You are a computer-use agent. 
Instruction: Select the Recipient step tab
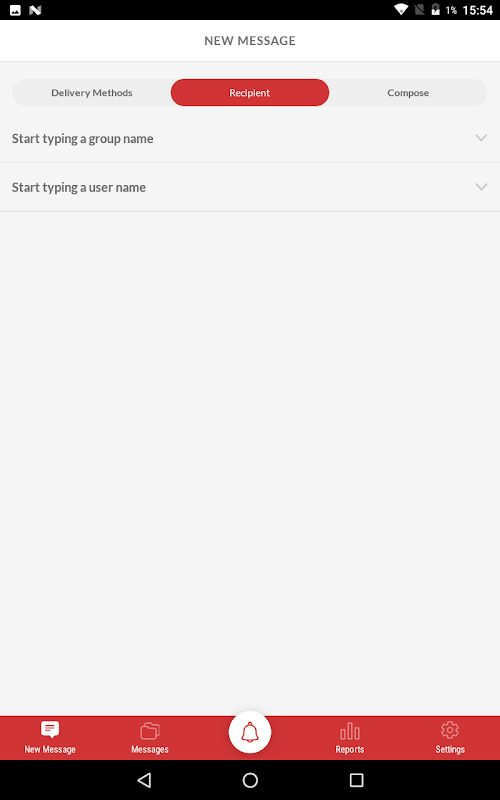250,92
